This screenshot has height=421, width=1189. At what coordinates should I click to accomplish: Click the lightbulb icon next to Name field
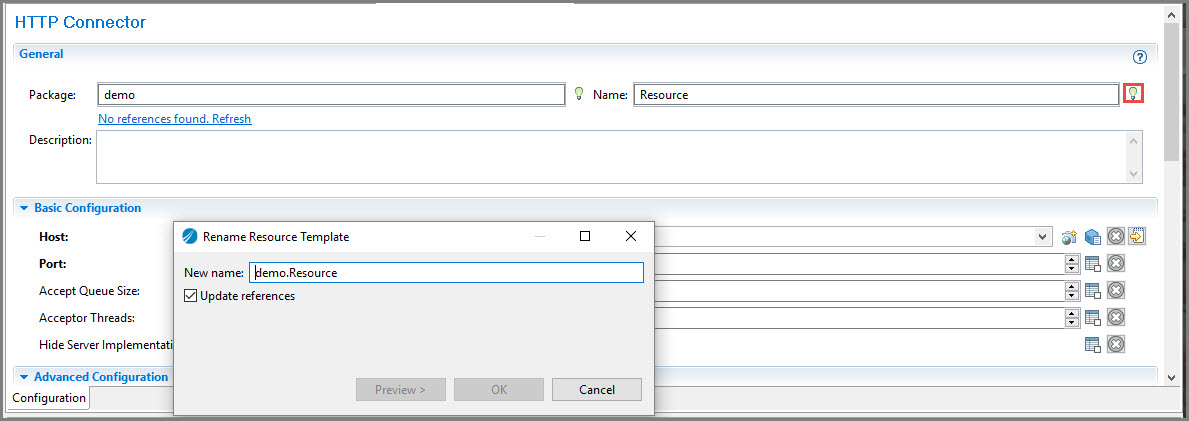[x=1134, y=94]
